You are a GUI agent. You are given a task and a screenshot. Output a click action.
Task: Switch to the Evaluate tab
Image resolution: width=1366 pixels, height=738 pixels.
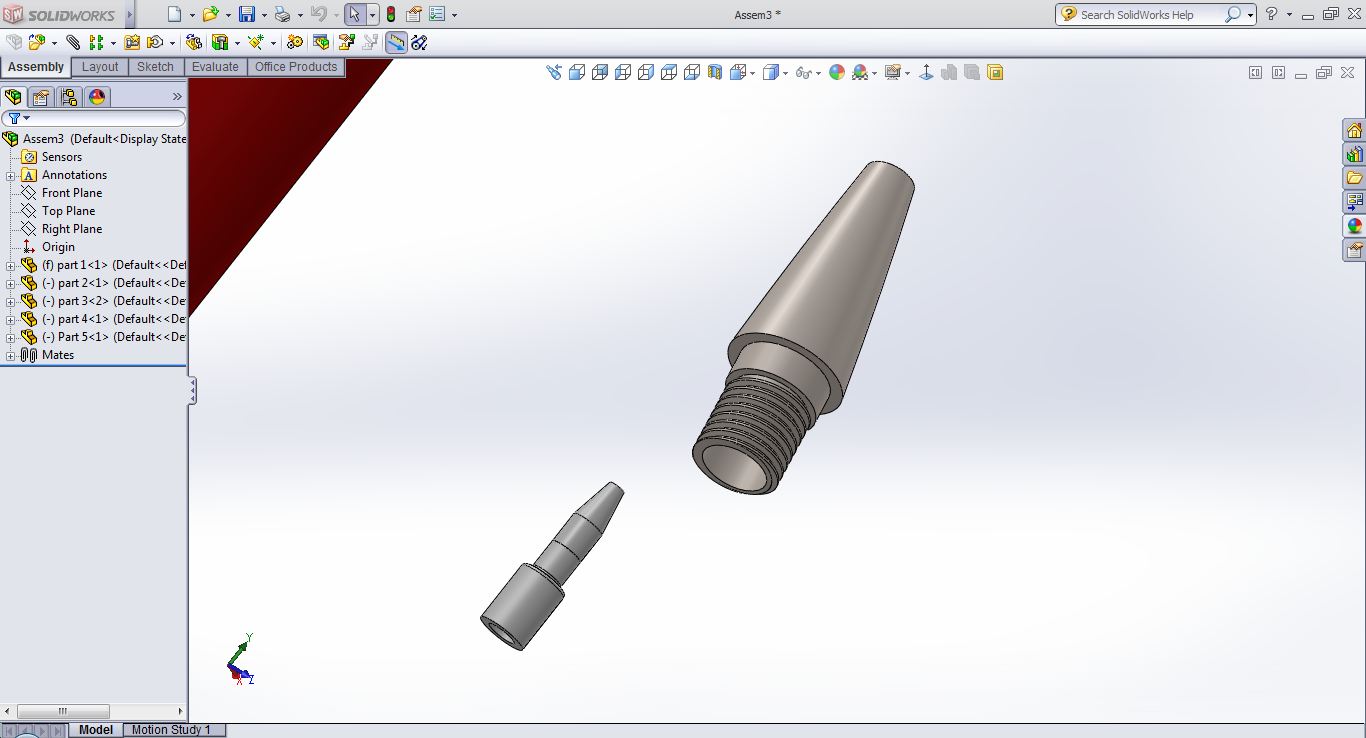(x=215, y=67)
